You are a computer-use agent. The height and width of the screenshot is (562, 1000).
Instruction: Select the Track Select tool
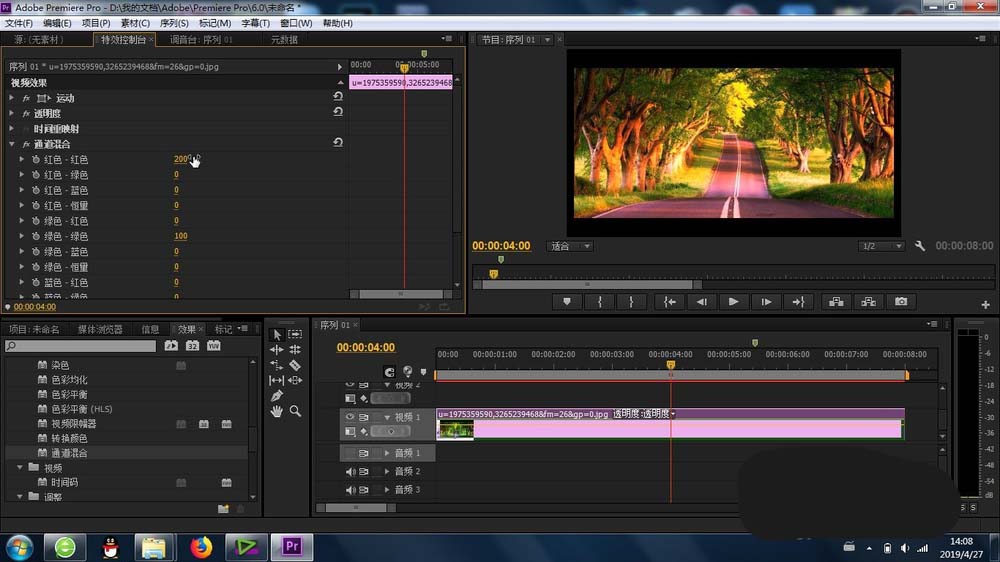[295, 334]
